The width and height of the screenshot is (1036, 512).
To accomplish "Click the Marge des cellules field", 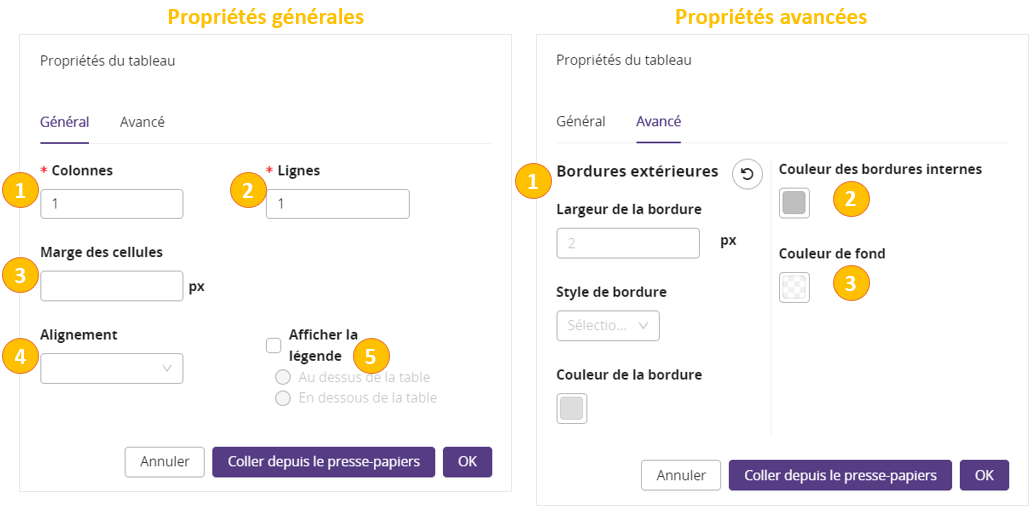I will [112, 286].
